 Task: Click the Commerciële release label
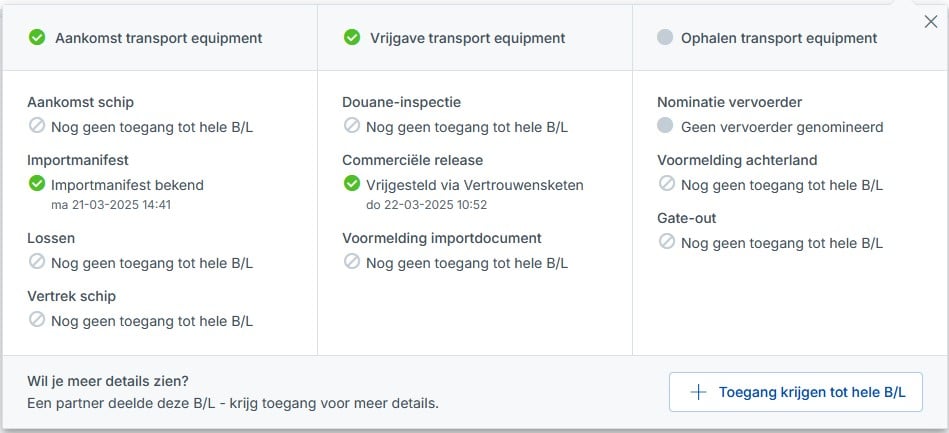coord(412,160)
